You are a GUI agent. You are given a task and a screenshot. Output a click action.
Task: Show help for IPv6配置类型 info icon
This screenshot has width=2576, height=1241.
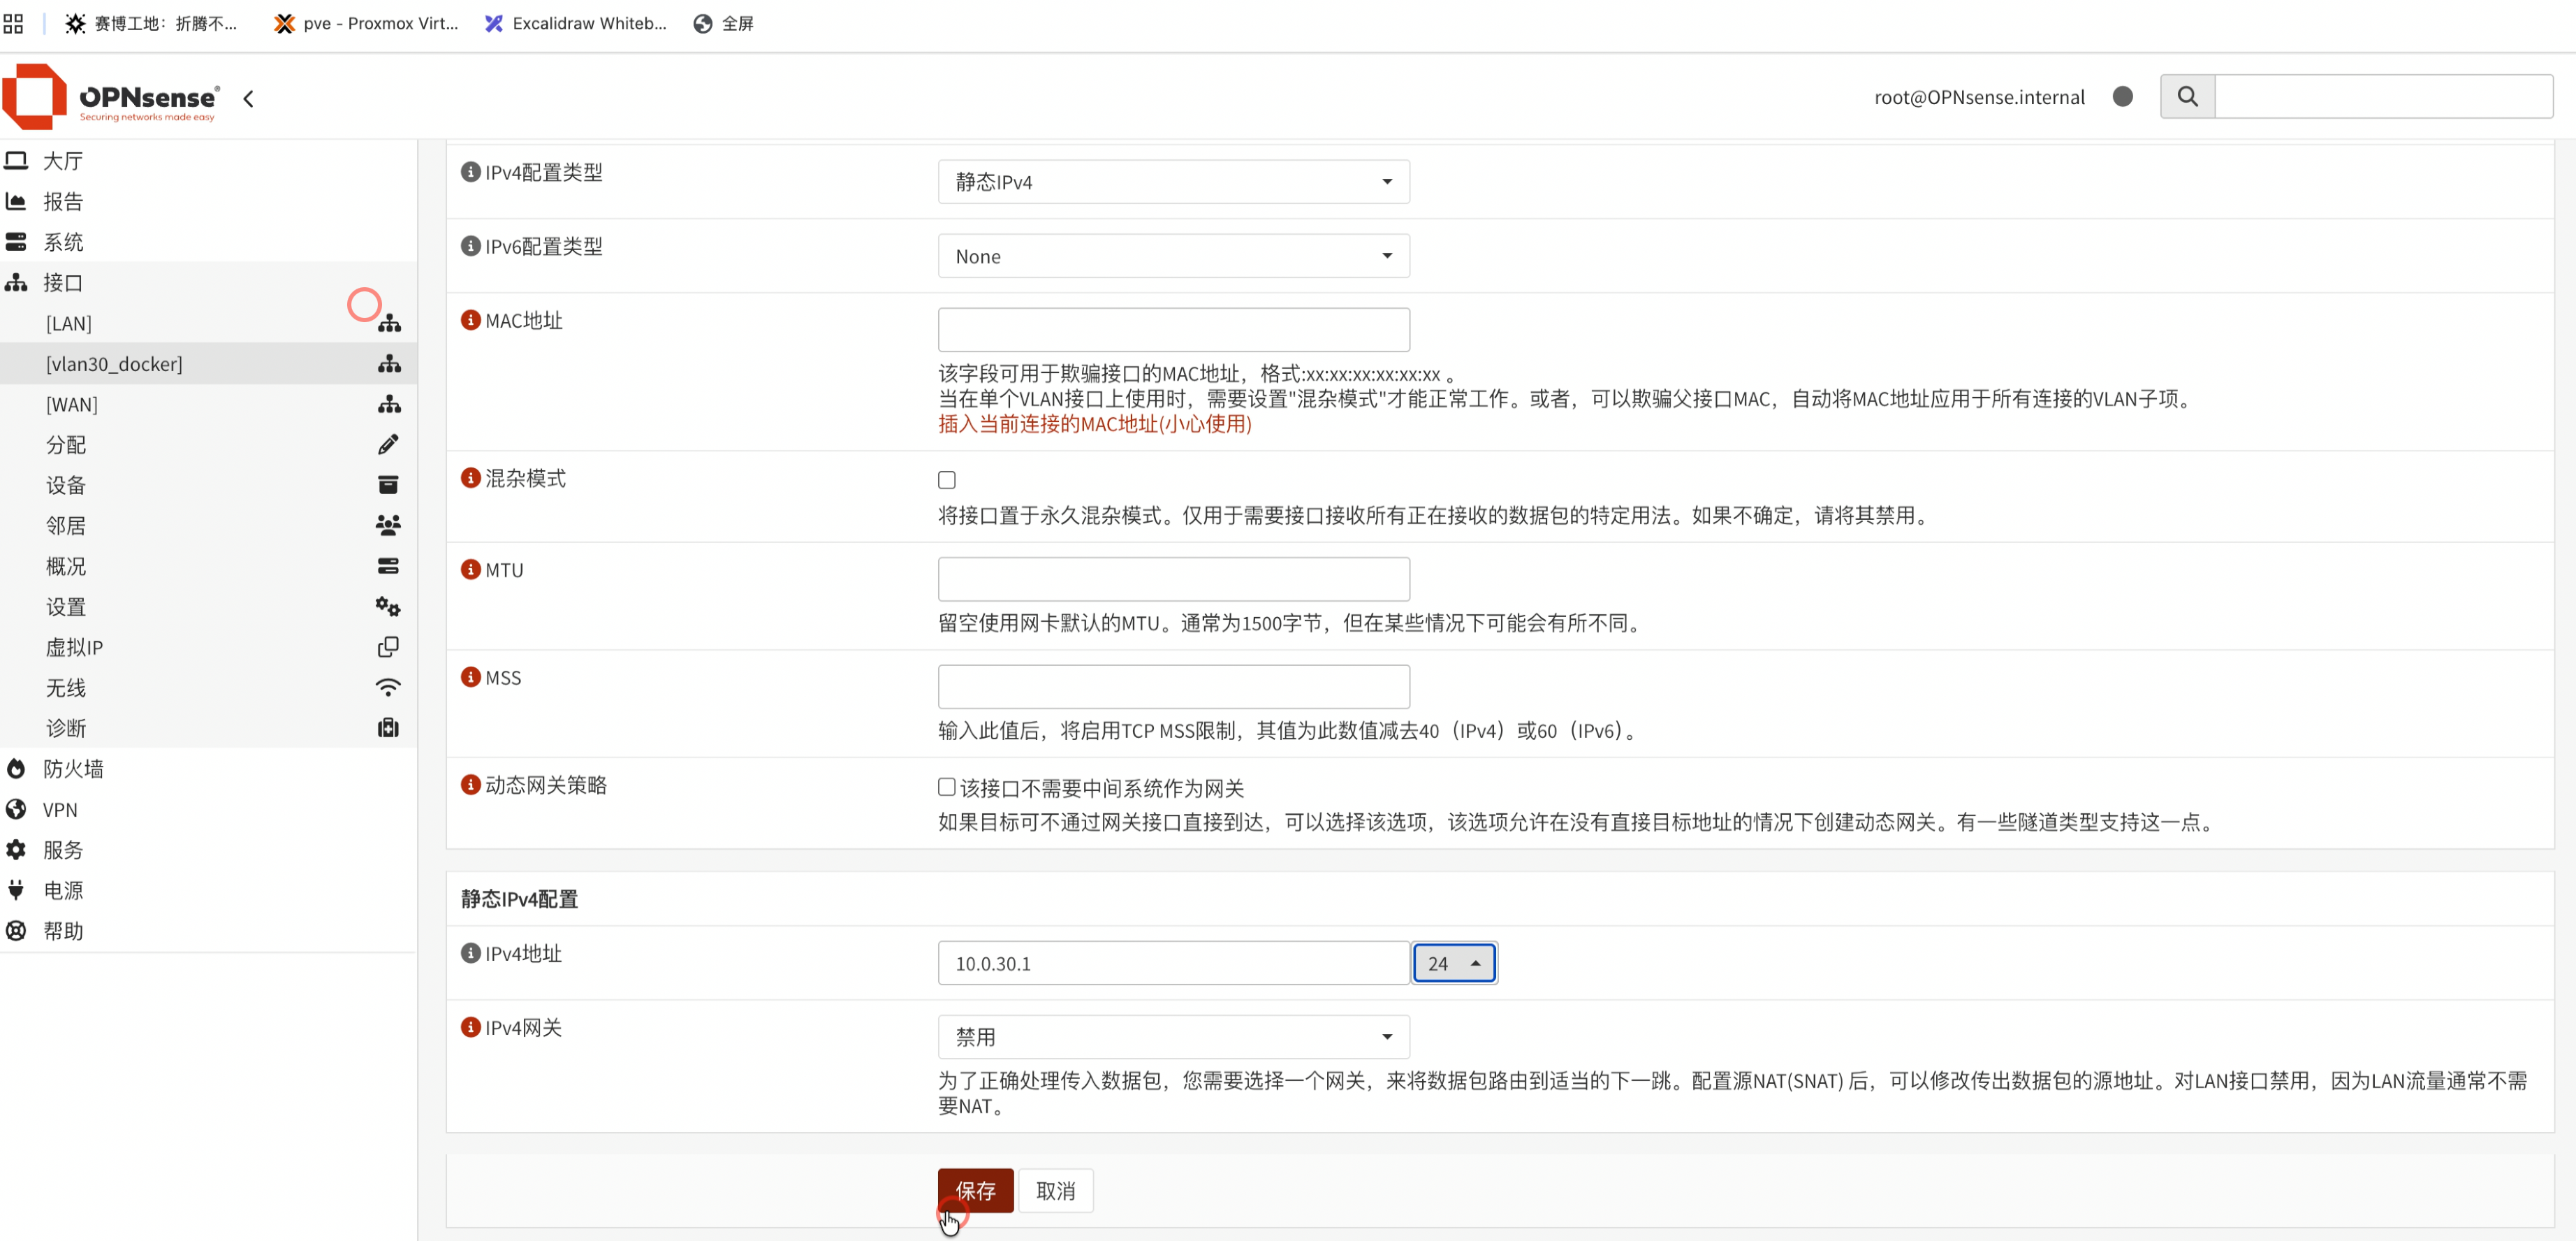pos(470,246)
